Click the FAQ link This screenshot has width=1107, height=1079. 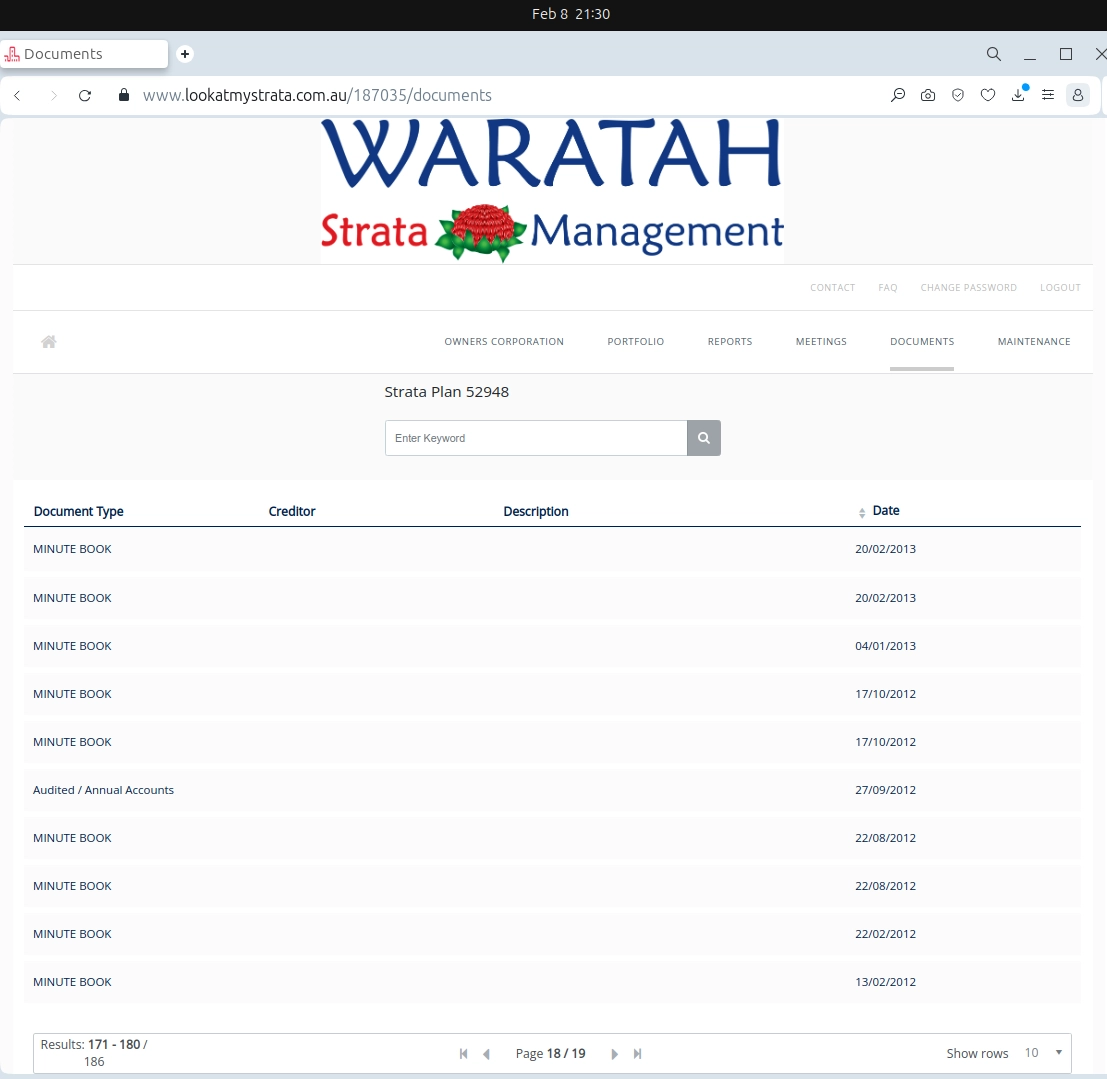pos(887,287)
